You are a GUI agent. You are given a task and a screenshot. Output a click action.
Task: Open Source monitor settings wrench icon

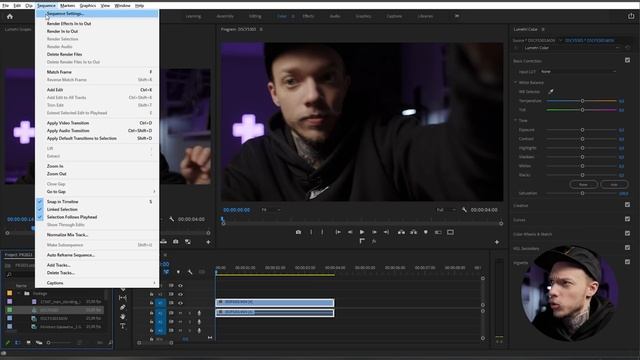coord(171,219)
